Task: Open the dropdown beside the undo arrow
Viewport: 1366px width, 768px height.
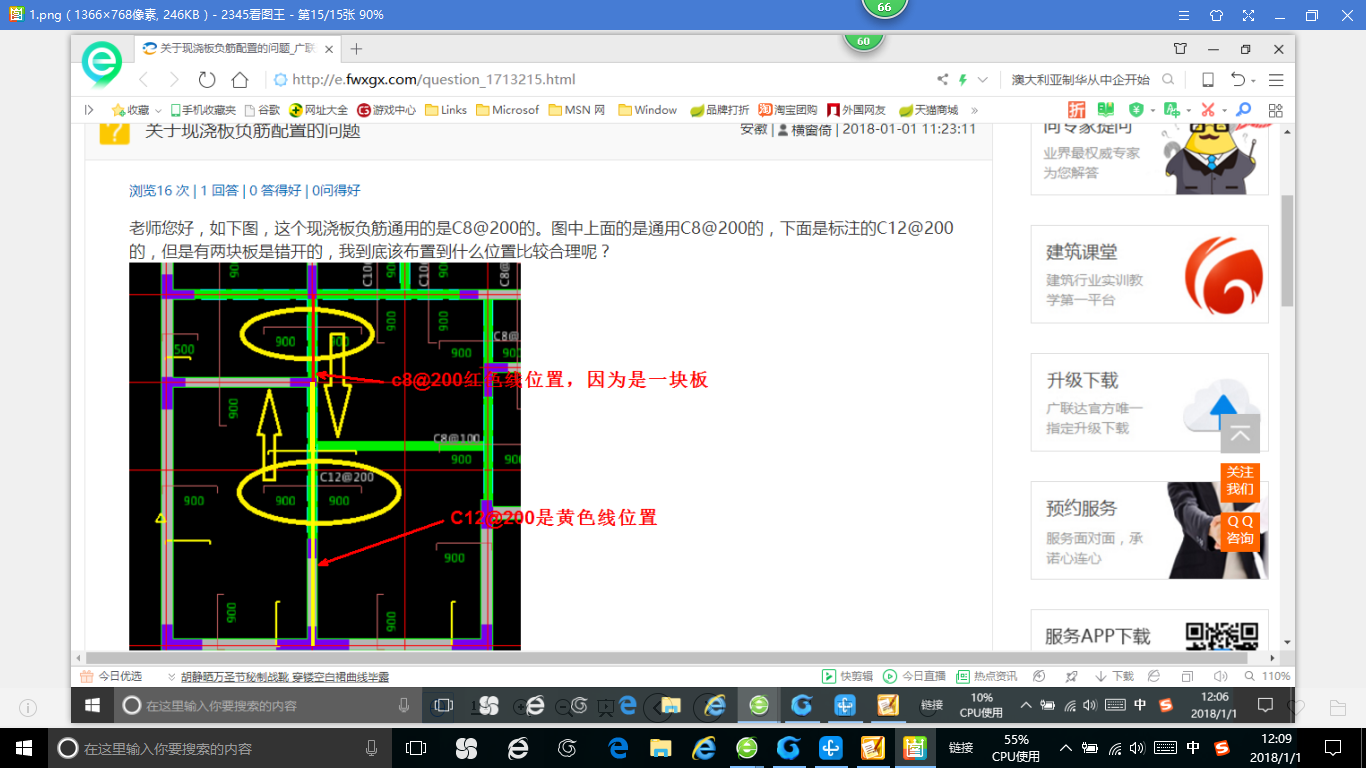Action: (x=1254, y=81)
